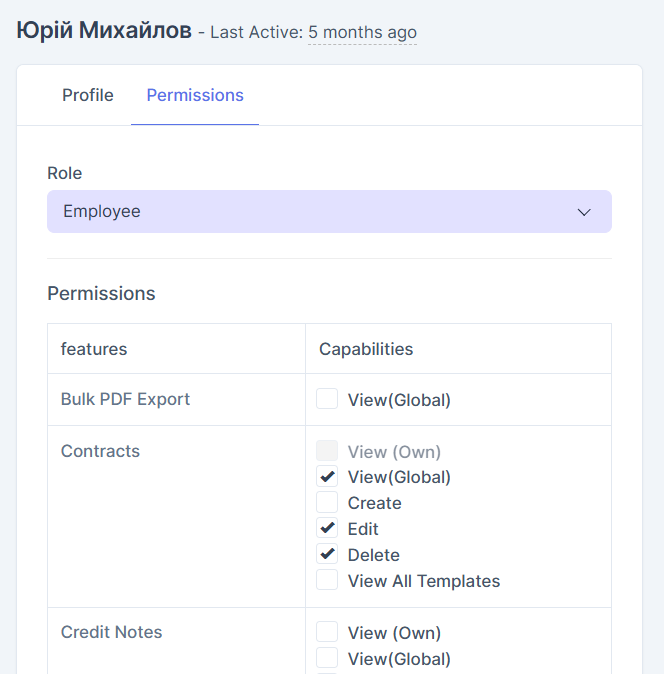Check Credit Notes View (Own) checkbox
This screenshot has width=664, height=674.
click(x=327, y=633)
